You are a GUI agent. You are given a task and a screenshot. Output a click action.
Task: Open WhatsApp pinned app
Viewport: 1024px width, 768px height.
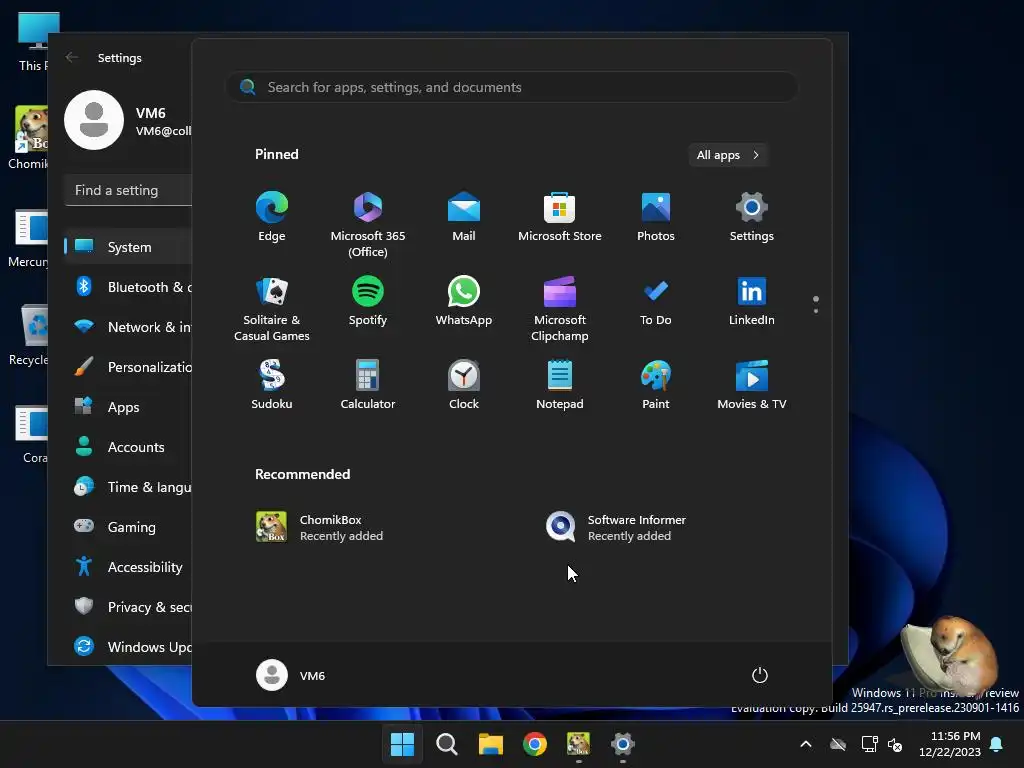point(464,301)
